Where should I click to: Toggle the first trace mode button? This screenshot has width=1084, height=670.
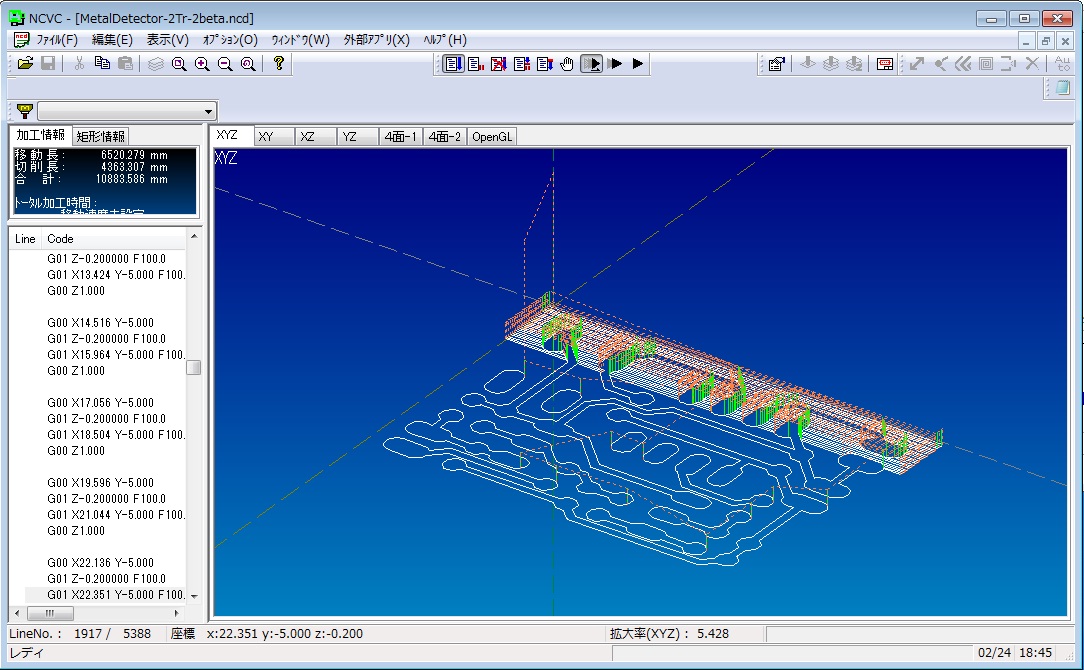tap(453, 64)
